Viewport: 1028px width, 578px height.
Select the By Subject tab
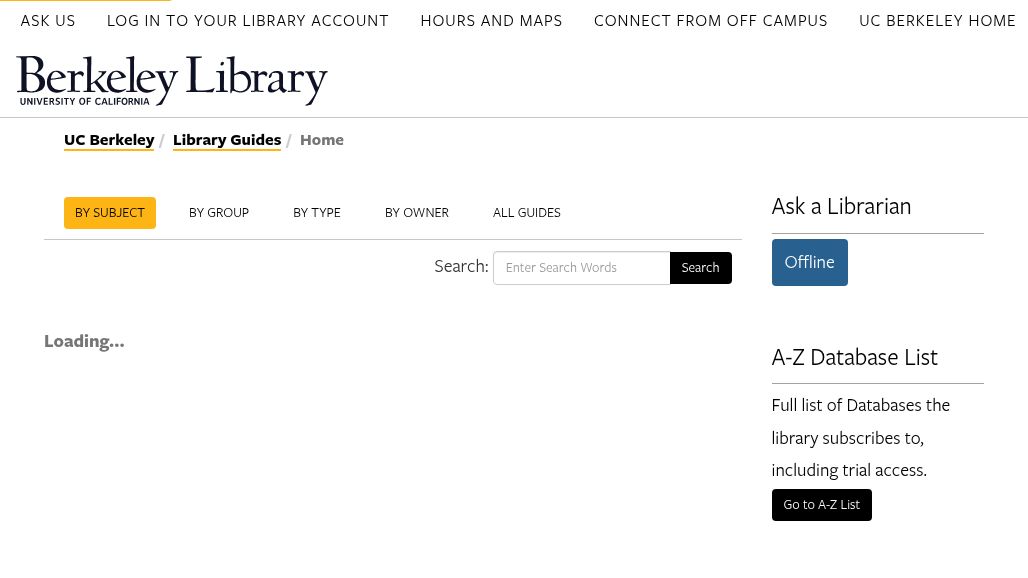pos(110,213)
